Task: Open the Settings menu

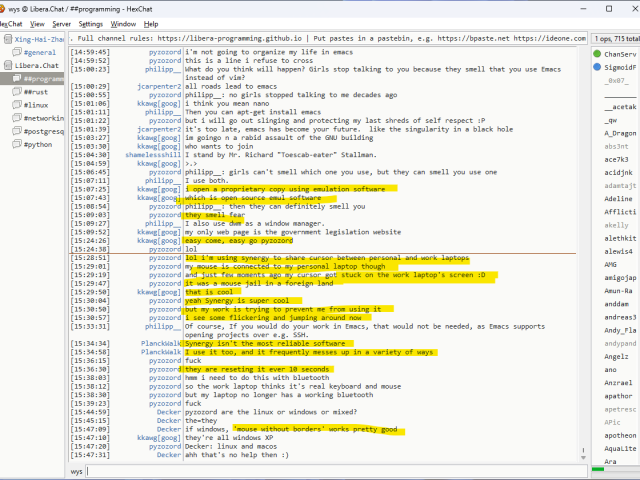Action: [x=90, y=23]
